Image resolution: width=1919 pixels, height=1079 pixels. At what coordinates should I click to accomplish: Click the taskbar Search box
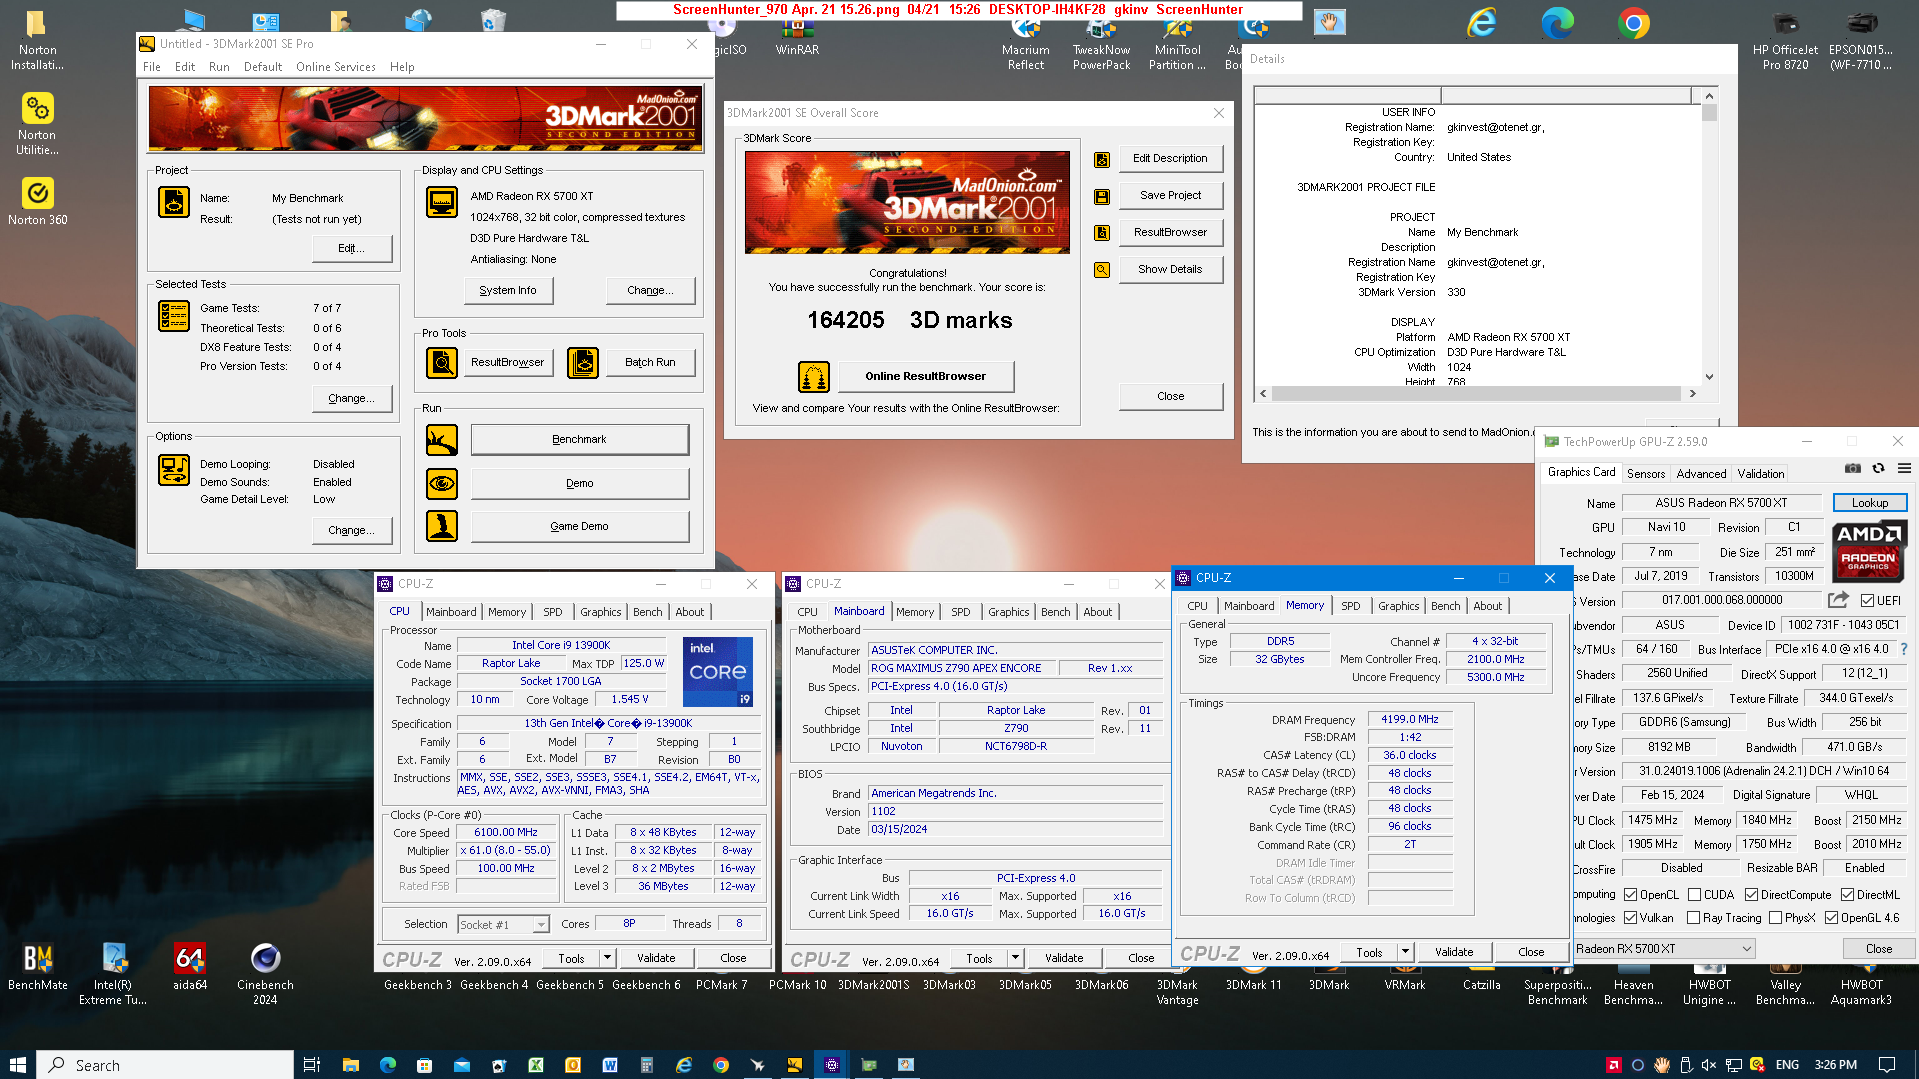click(166, 1065)
